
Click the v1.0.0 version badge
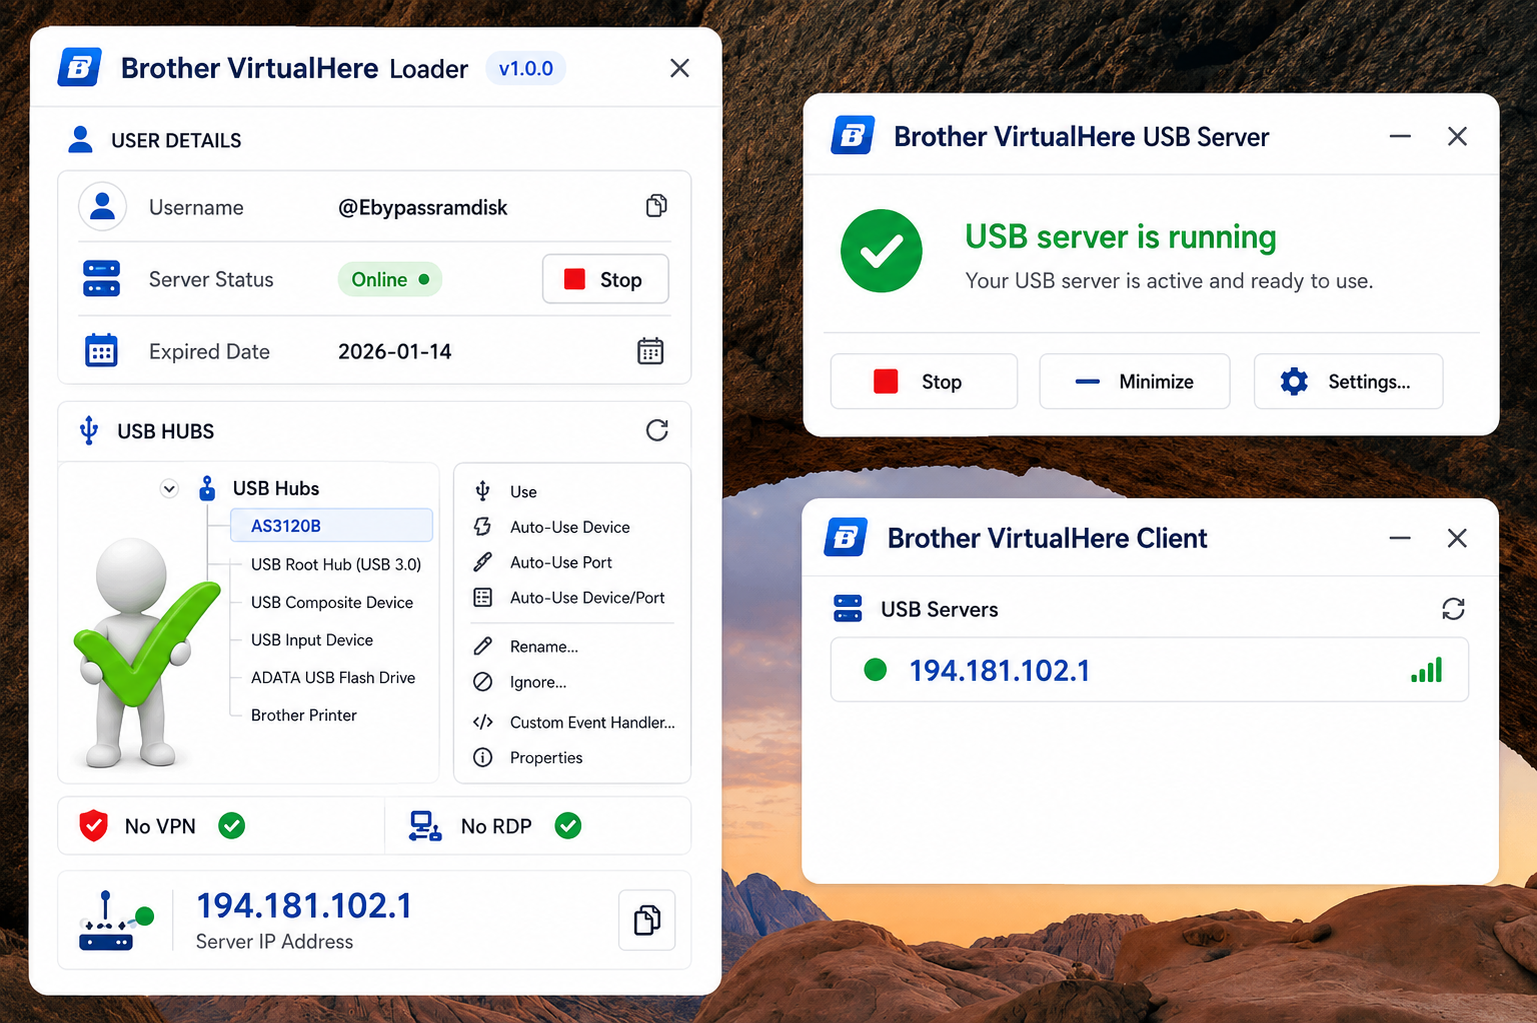526,68
